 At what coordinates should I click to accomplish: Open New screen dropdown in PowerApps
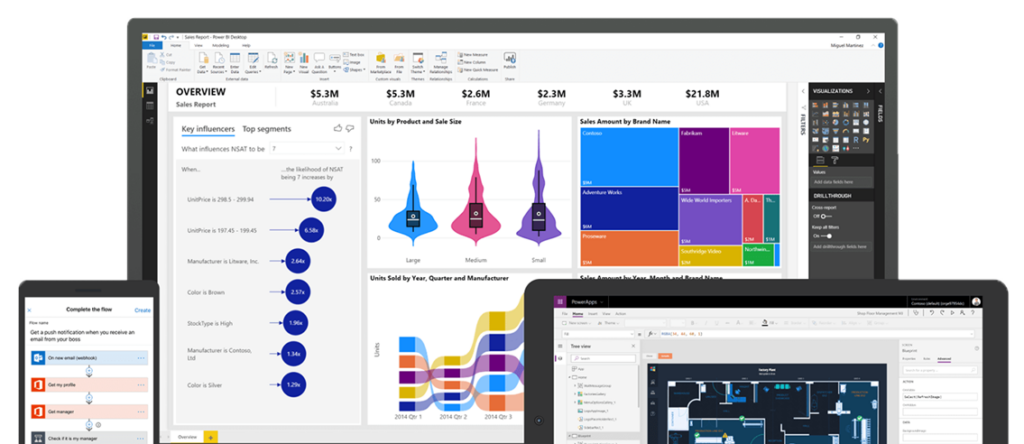575,323
